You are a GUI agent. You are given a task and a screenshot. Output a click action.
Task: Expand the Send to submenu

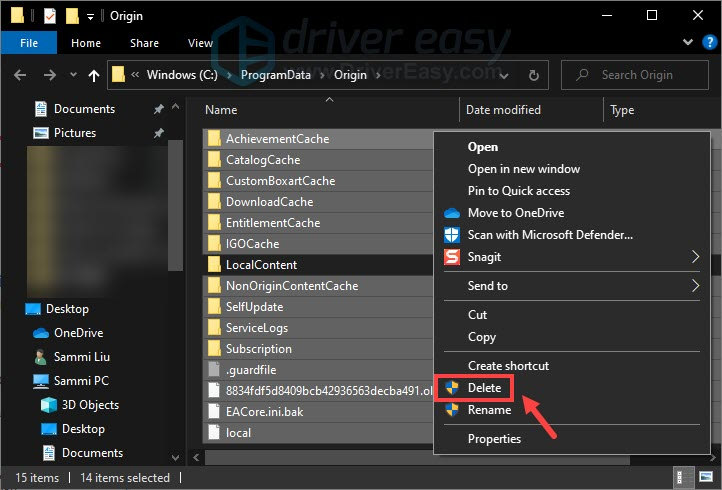571,286
